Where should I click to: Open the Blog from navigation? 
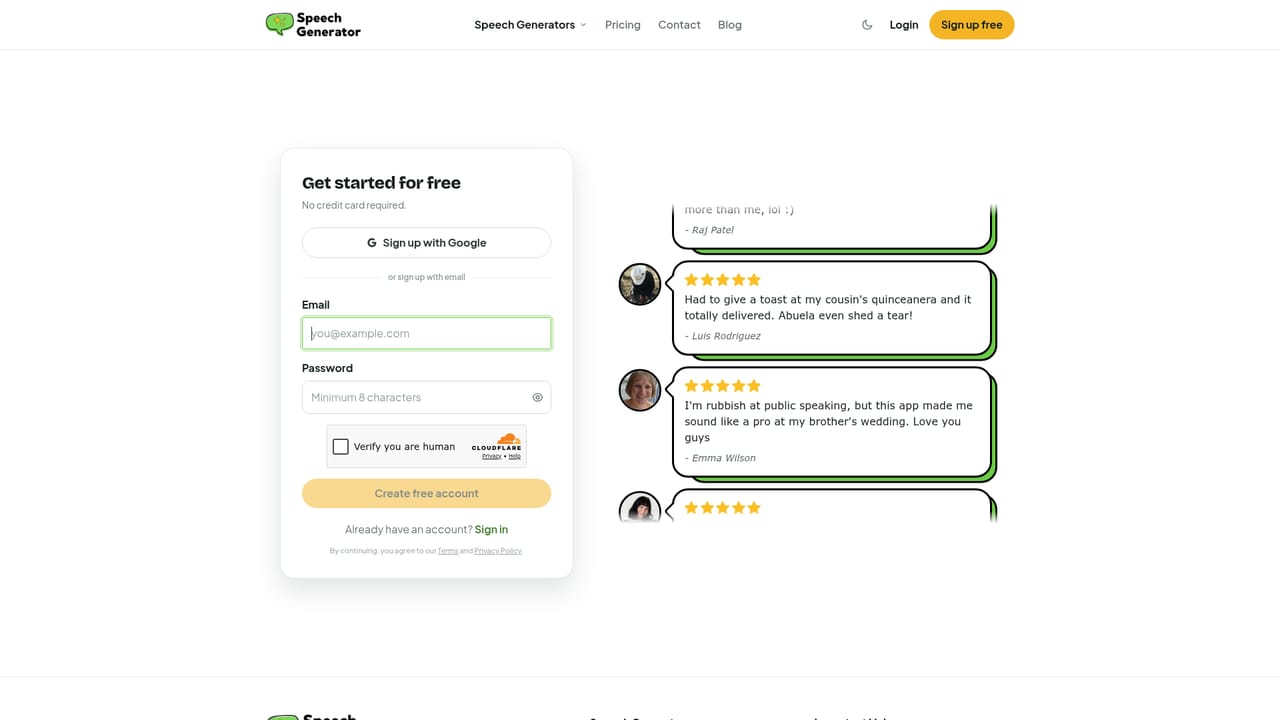tap(730, 25)
